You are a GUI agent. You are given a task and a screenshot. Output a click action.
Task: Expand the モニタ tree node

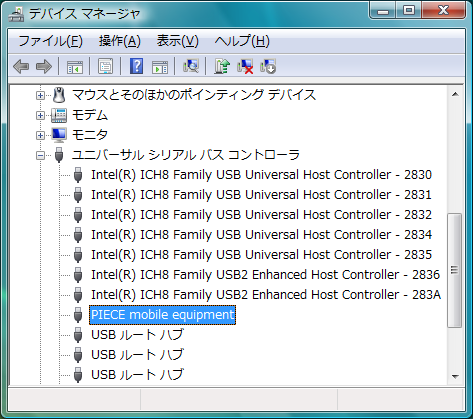(40, 135)
